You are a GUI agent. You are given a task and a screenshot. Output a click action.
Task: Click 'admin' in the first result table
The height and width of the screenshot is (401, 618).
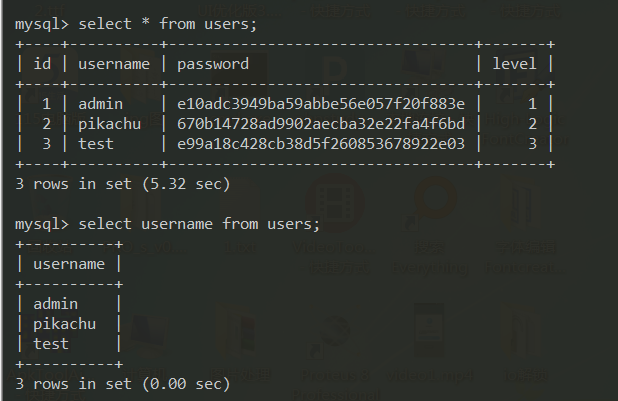[99, 103]
